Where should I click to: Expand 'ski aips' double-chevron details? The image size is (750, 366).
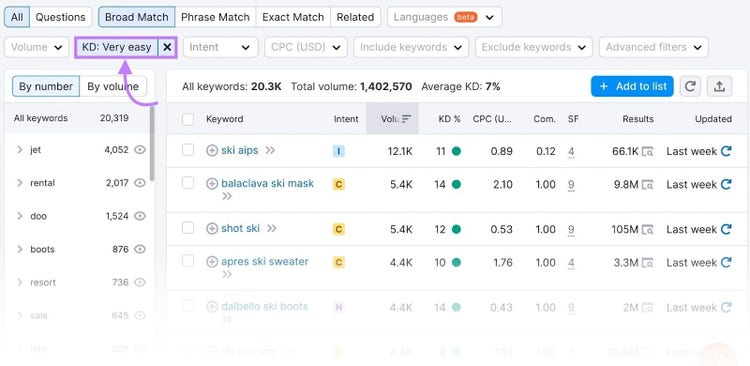(x=270, y=151)
